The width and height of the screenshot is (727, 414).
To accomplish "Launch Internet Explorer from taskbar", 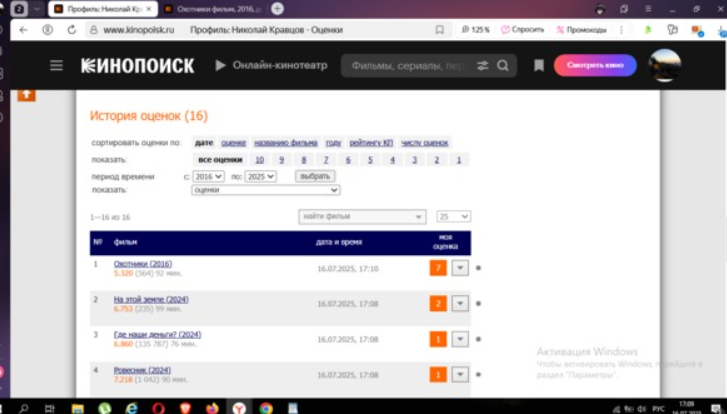I will [132, 408].
